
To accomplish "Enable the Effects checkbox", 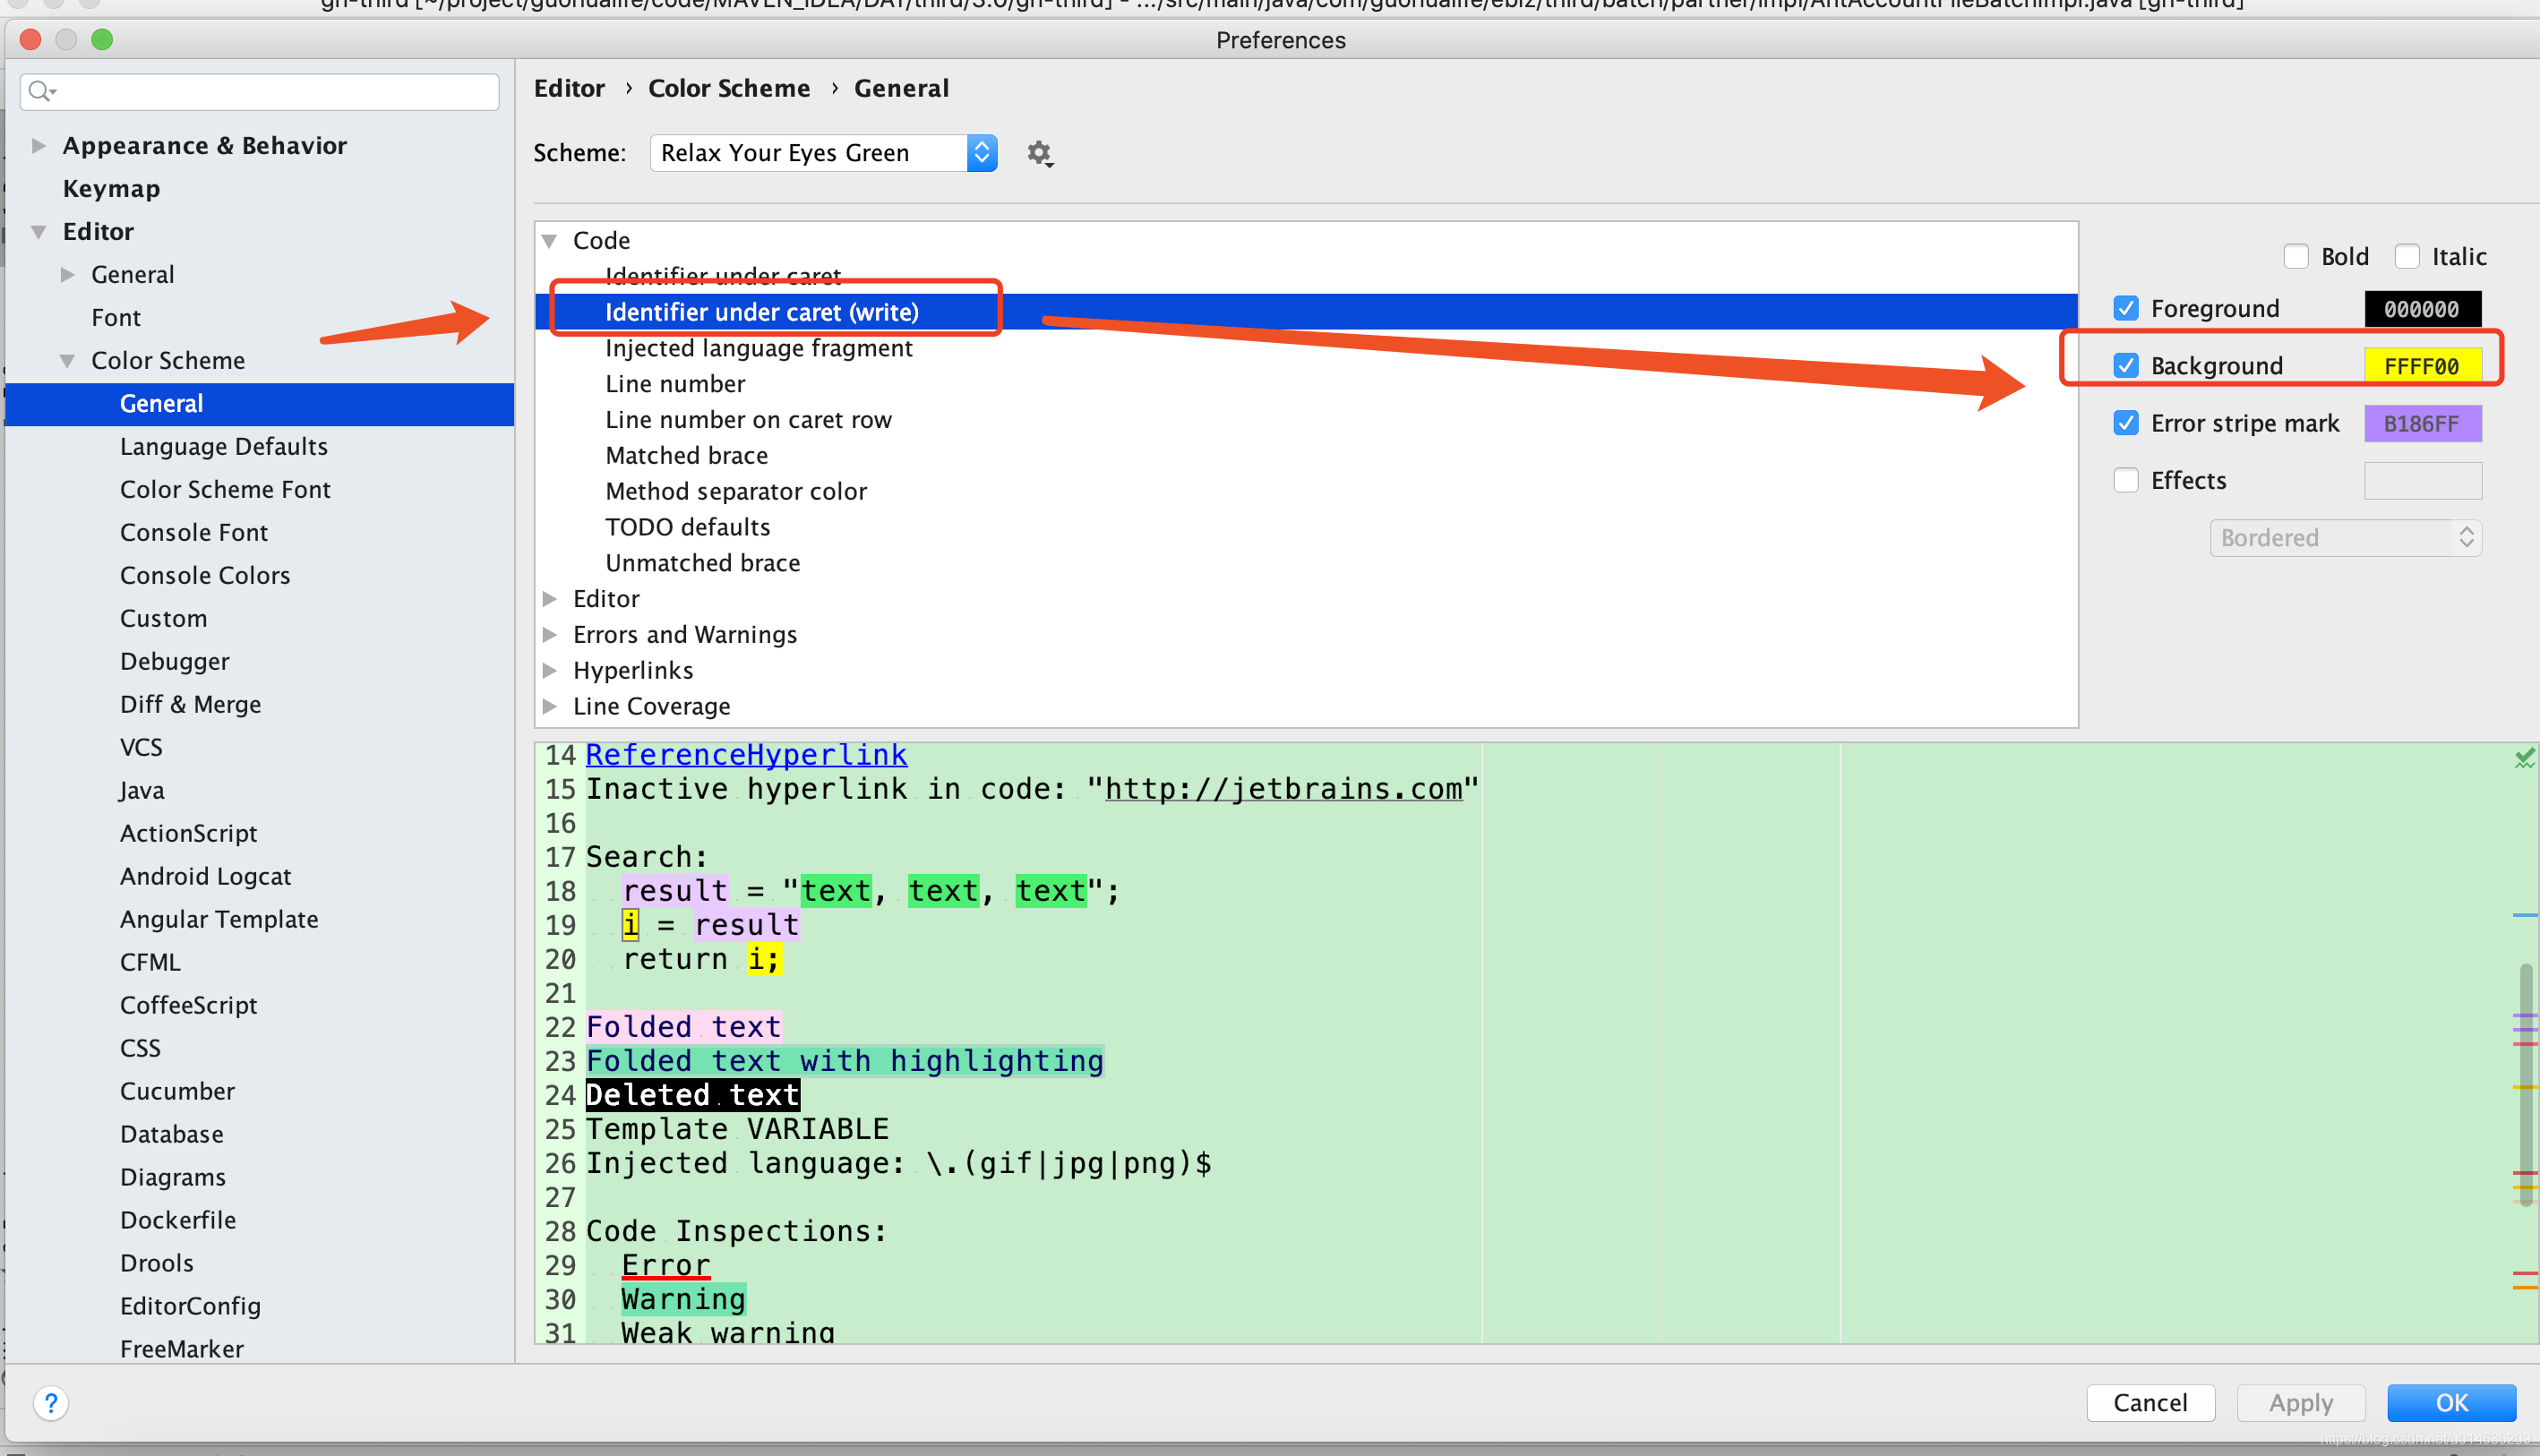I will (2126, 481).
